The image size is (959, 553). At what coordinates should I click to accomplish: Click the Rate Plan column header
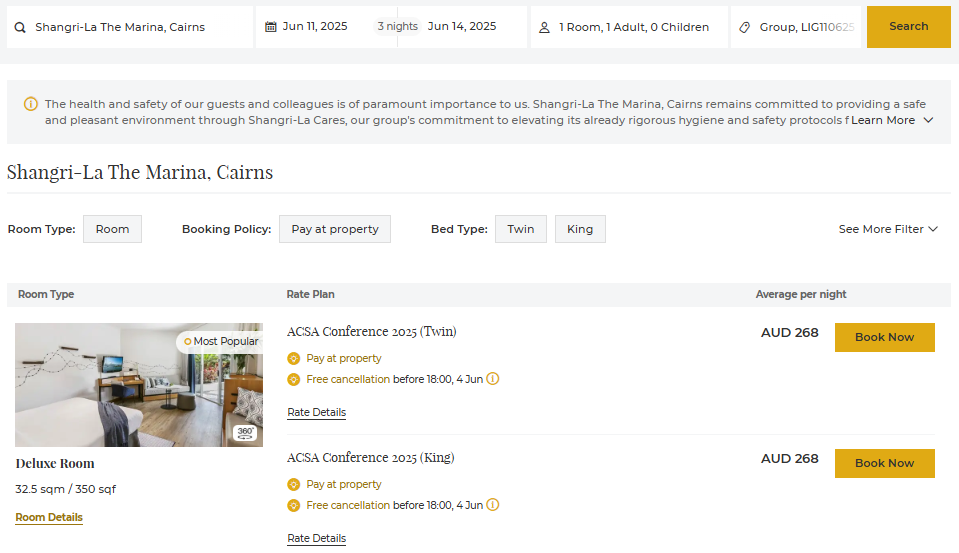(x=310, y=294)
